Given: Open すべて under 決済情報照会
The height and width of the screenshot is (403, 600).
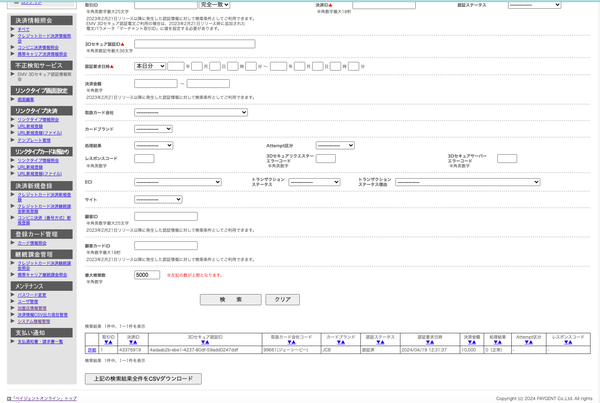Looking at the screenshot, I should (x=23, y=29).
